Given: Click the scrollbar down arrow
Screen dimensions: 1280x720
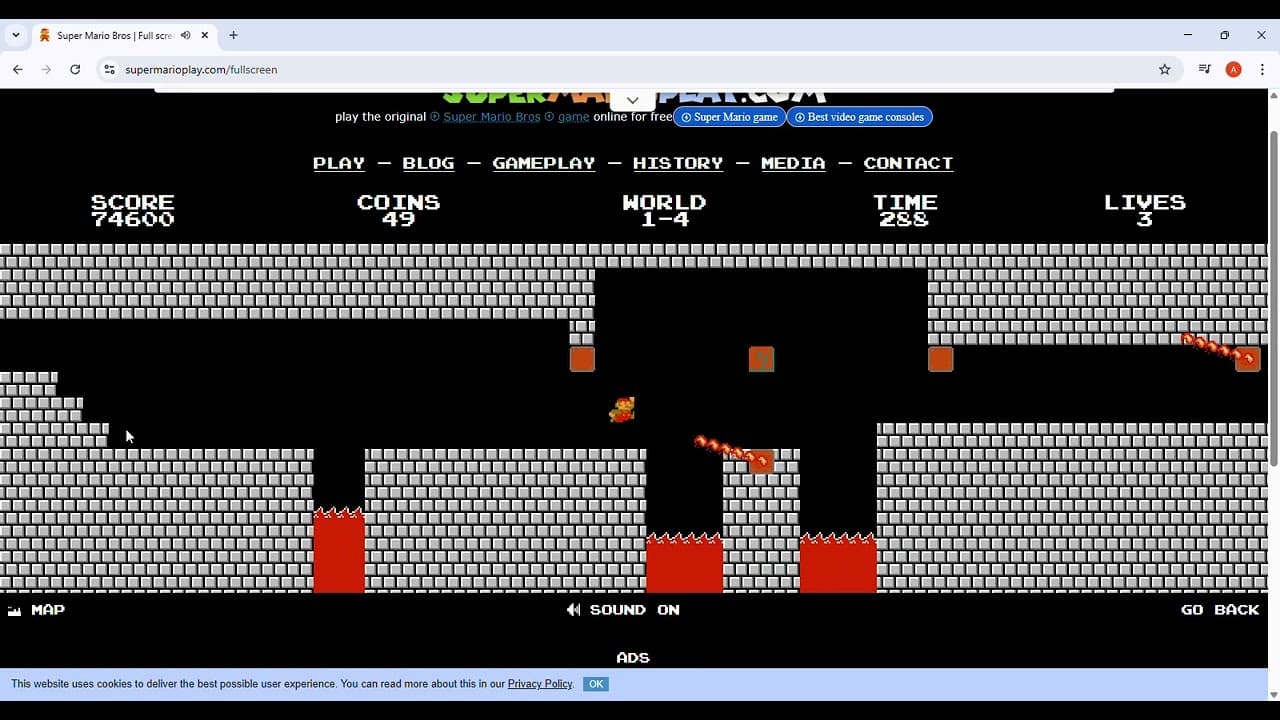Looking at the screenshot, I should 1273,694.
